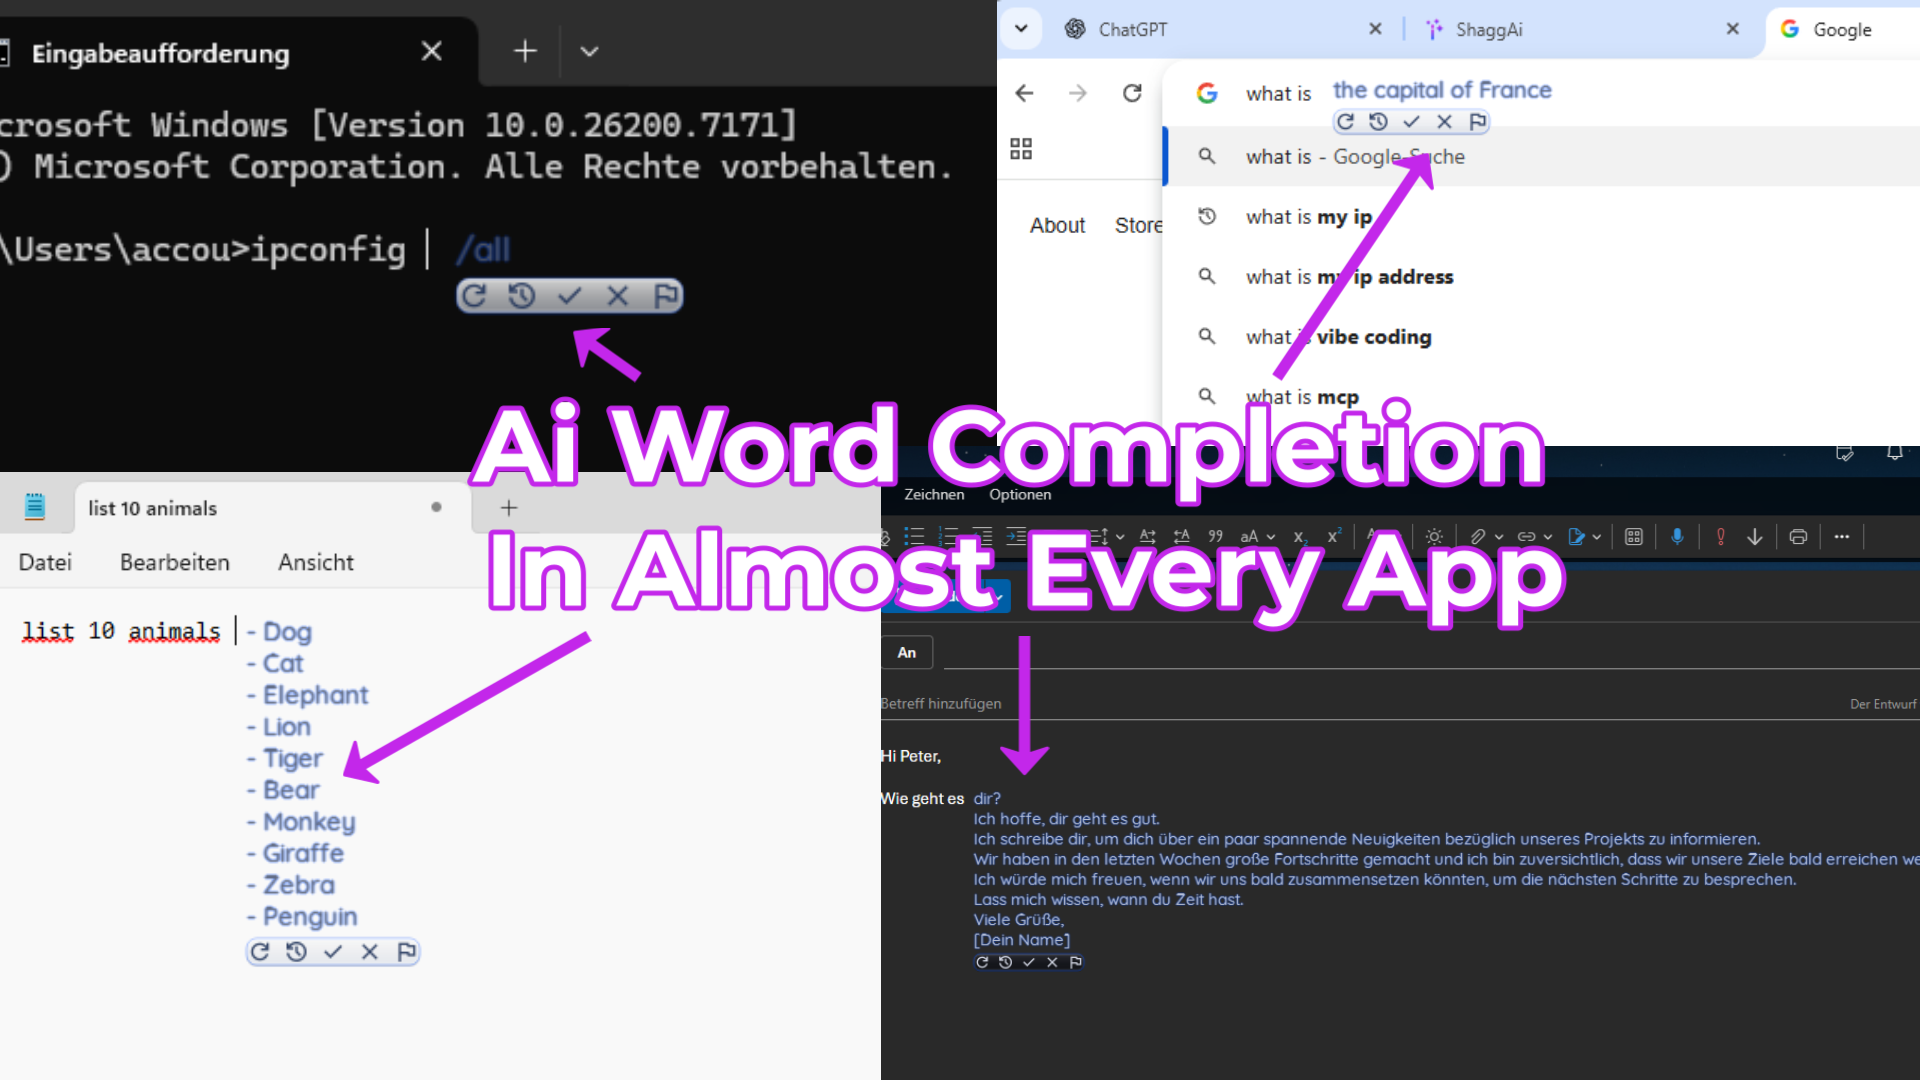Select the bulleted list icon in email toolbar

tap(913, 536)
